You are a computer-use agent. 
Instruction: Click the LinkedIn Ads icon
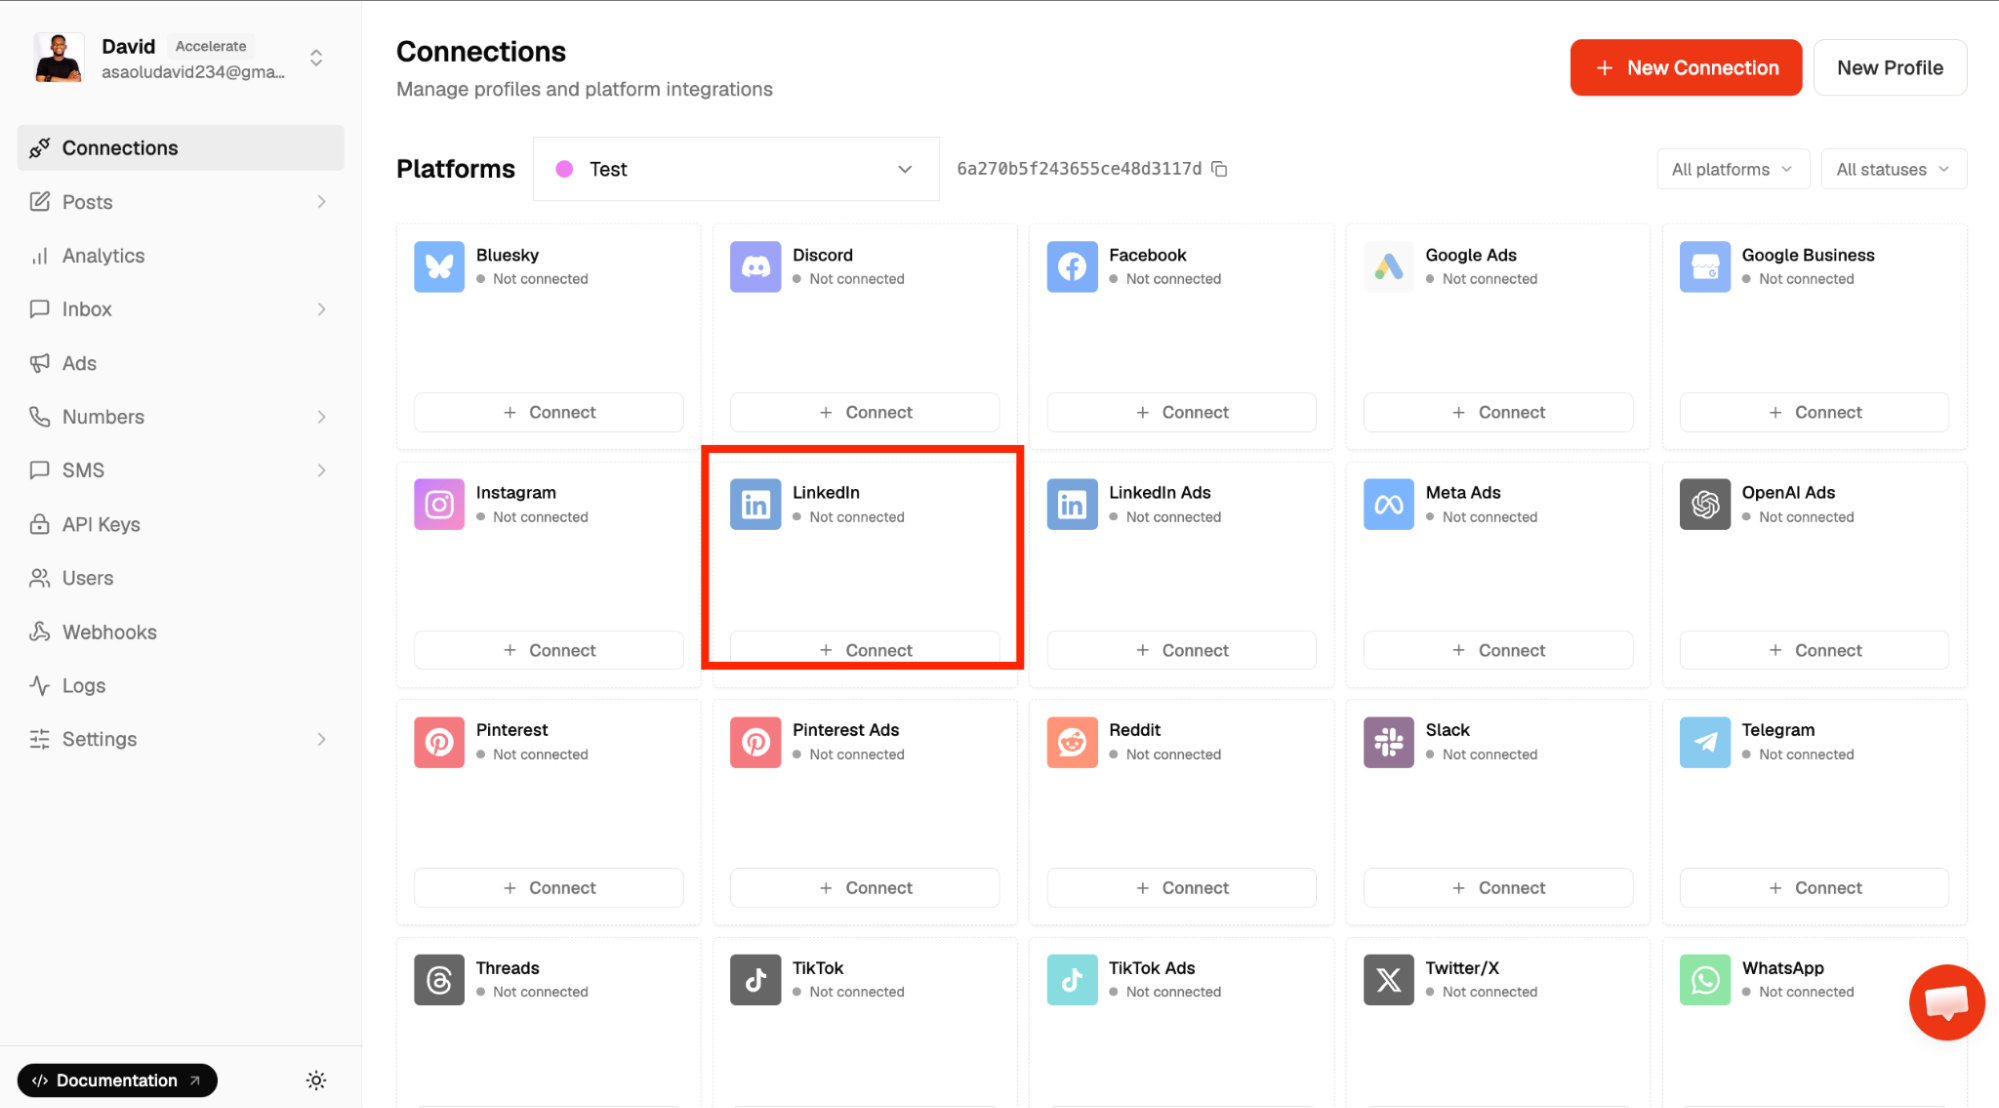point(1072,504)
